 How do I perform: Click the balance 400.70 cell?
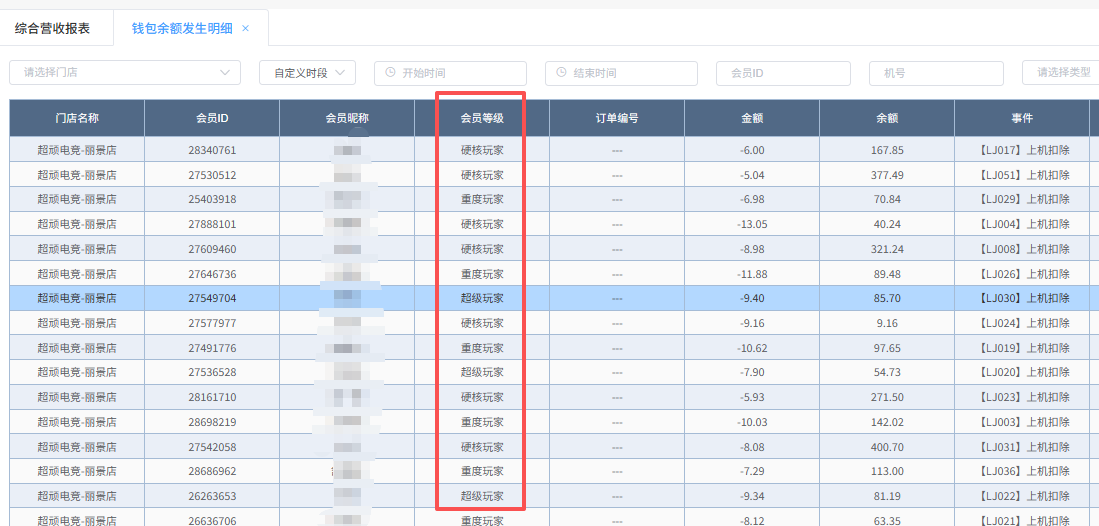coord(887,447)
